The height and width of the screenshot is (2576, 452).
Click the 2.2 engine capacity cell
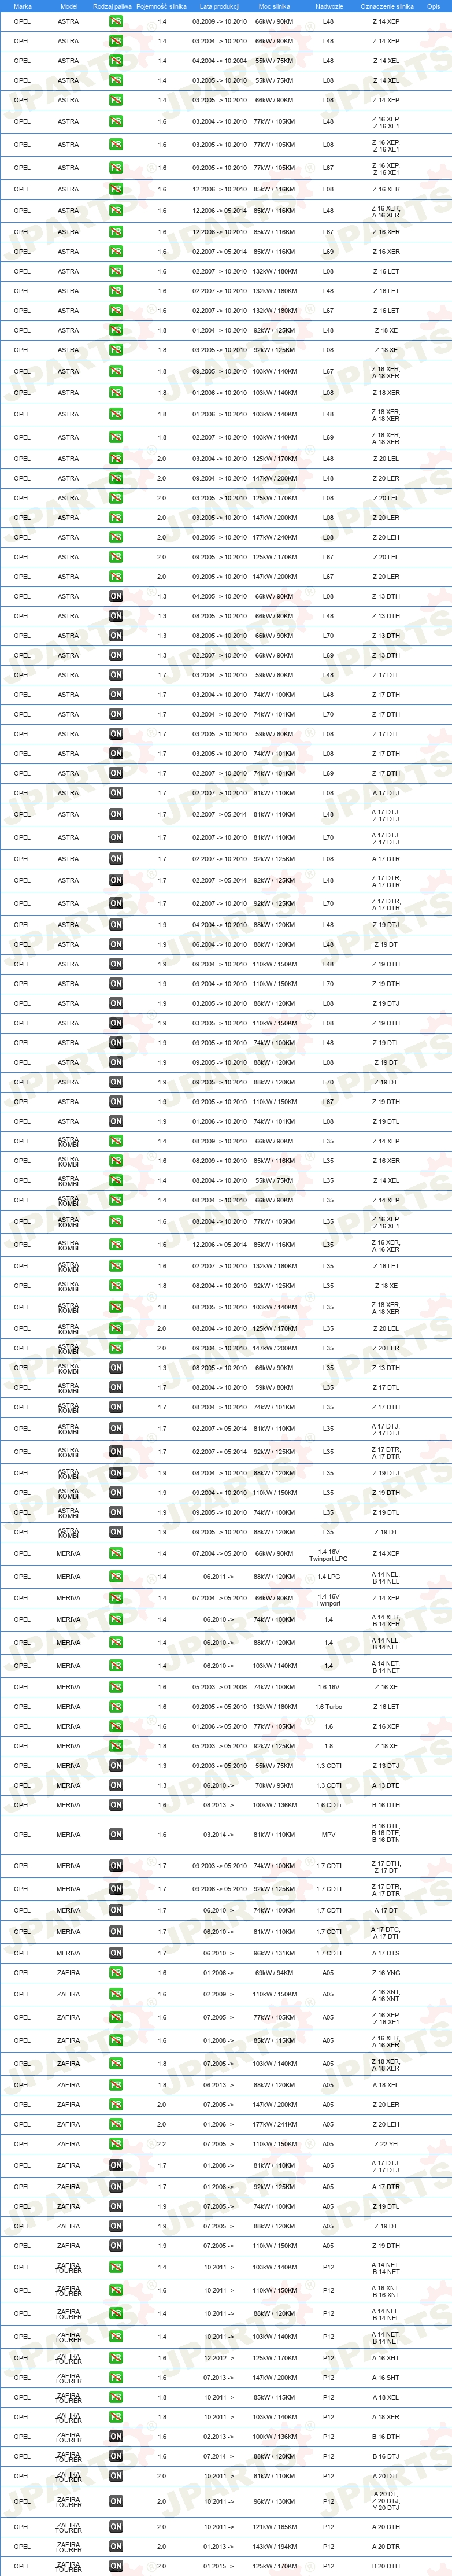click(x=162, y=2144)
